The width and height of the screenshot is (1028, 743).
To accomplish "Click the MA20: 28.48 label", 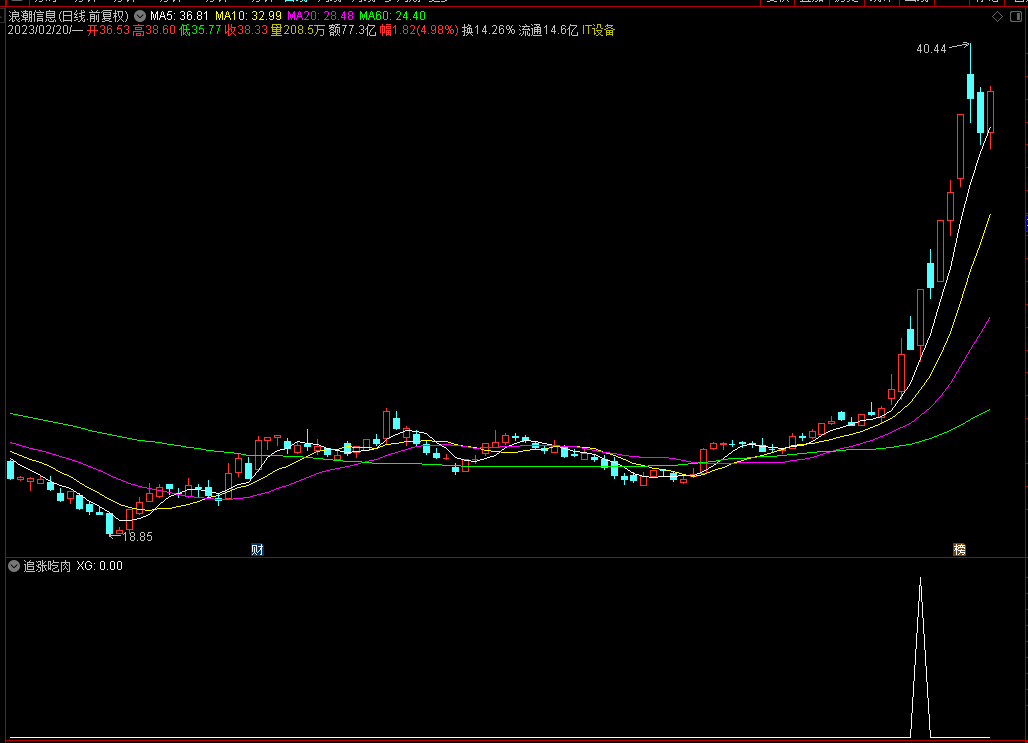I will click(321, 16).
